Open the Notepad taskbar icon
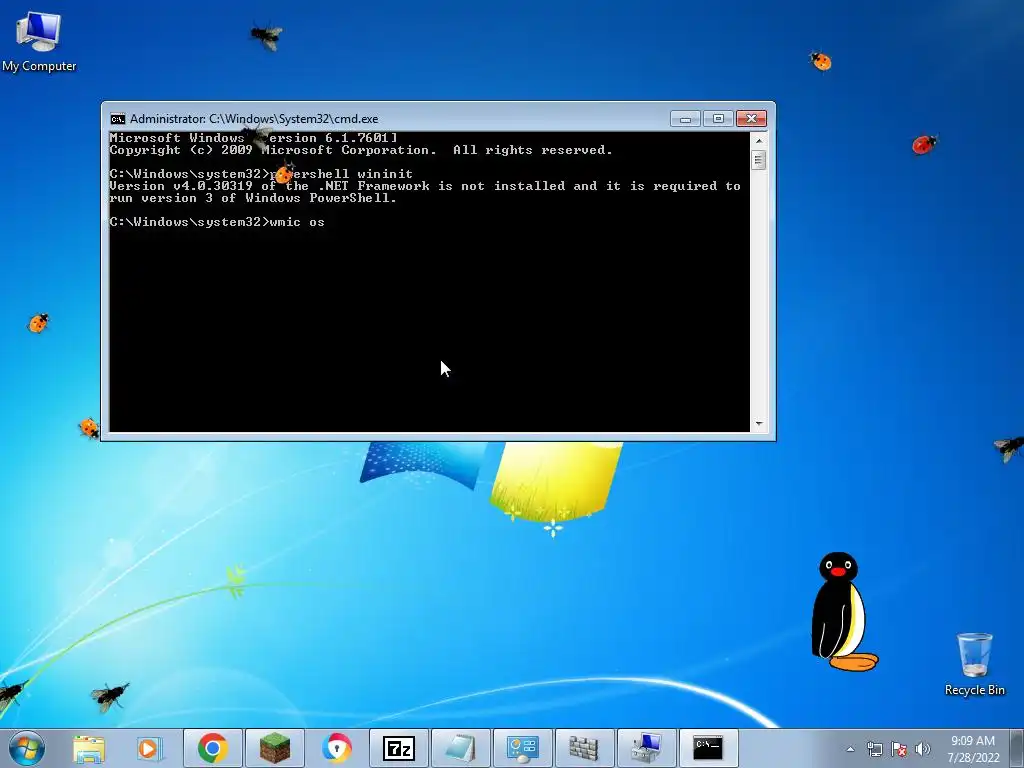 (460, 748)
